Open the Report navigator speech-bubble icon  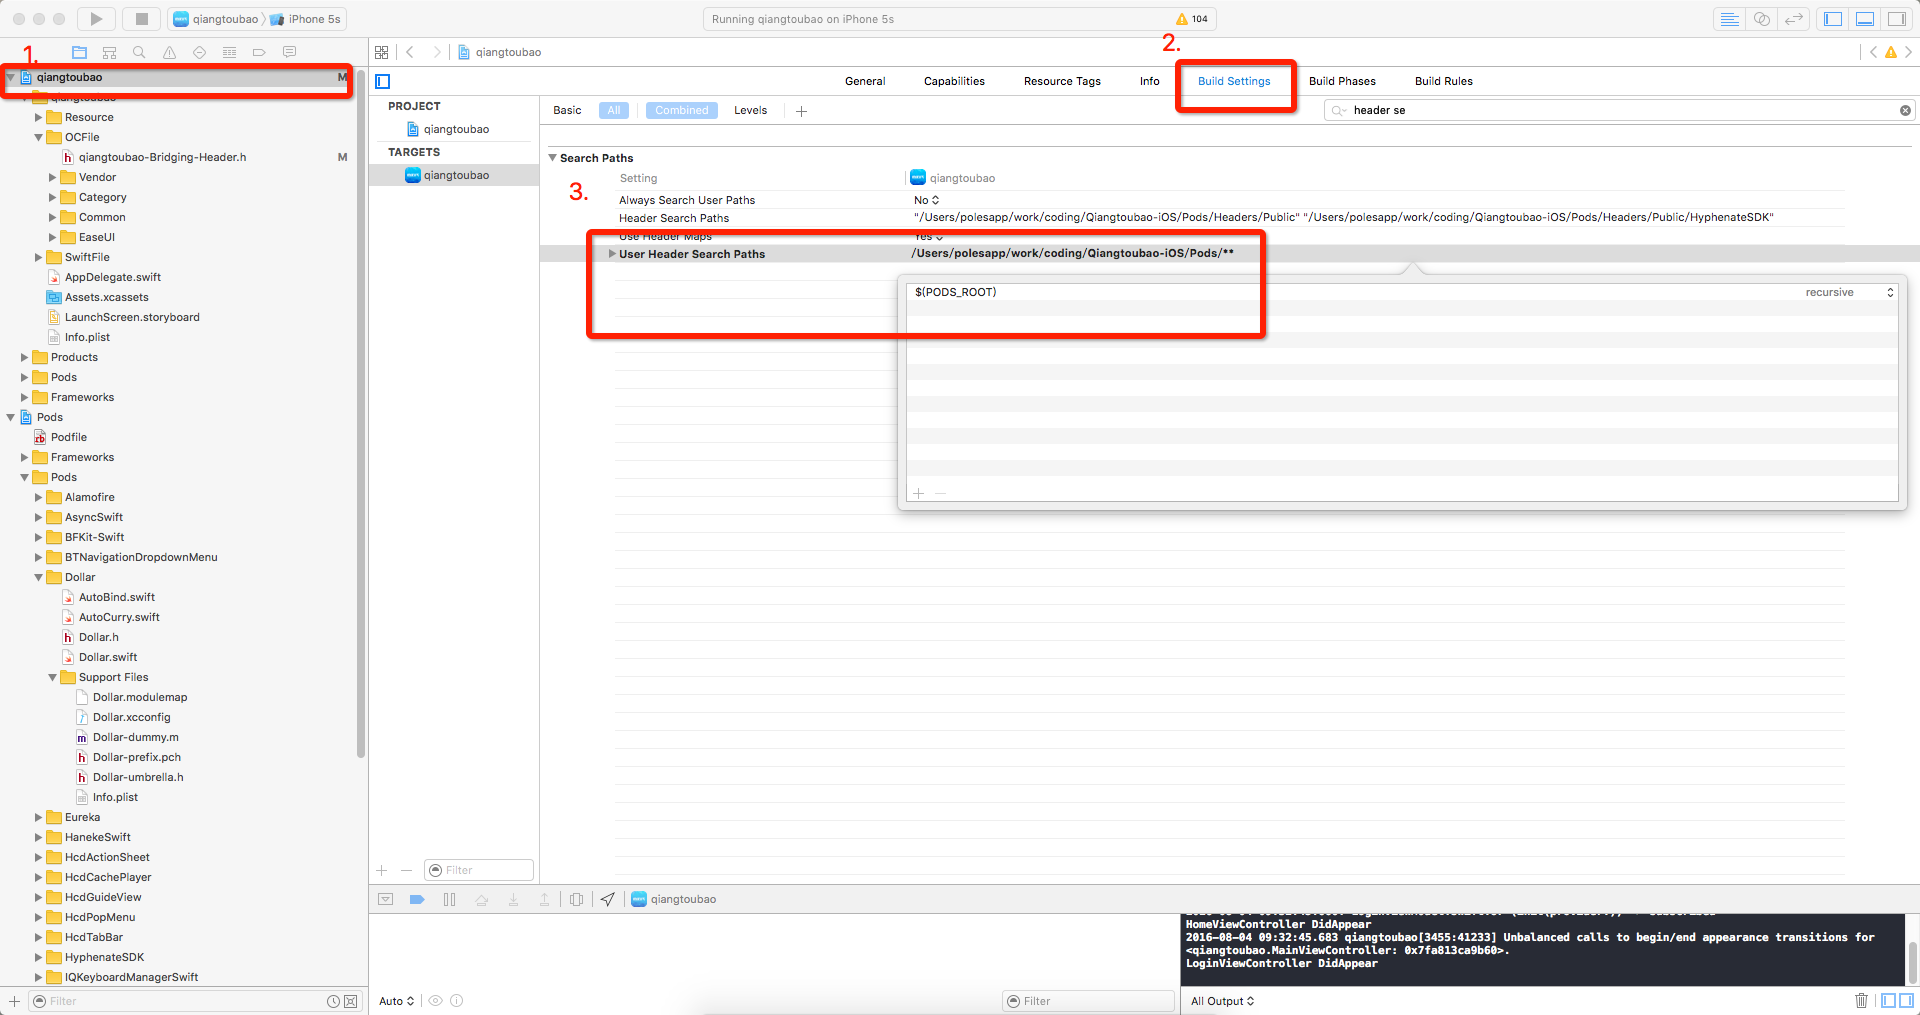[x=289, y=52]
